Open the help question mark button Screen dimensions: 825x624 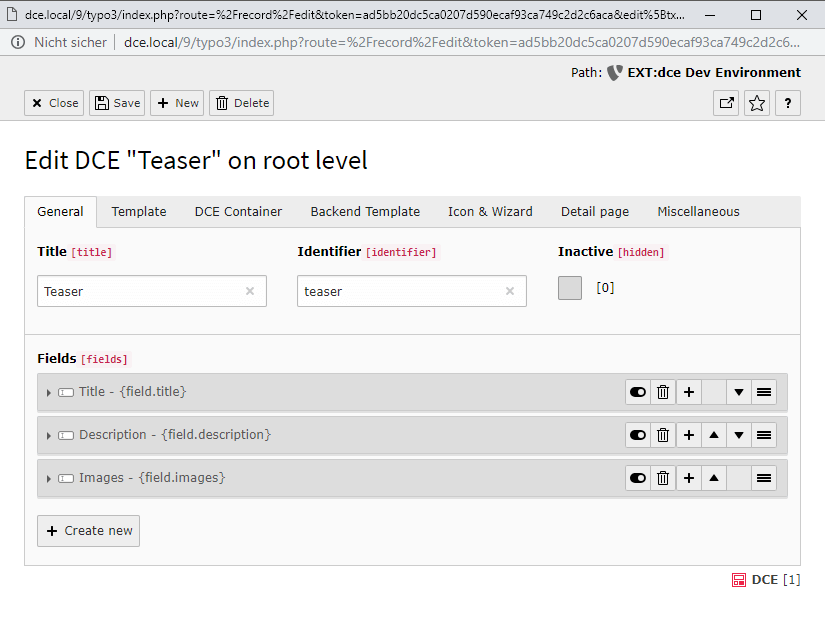pyautogui.click(x=788, y=103)
